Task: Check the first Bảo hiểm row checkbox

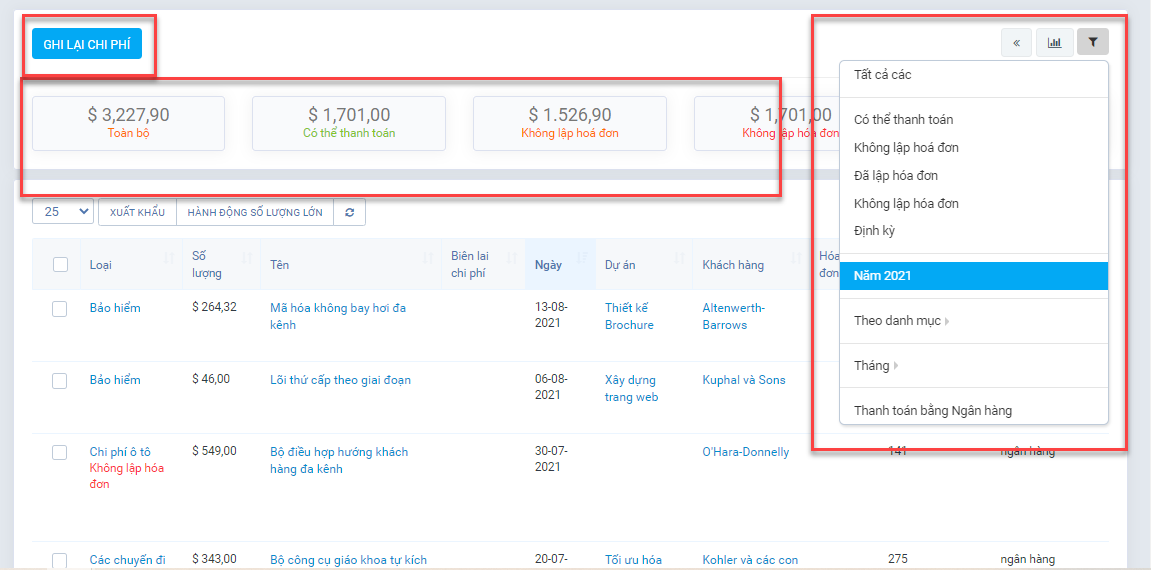Action: [x=60, y=309]
